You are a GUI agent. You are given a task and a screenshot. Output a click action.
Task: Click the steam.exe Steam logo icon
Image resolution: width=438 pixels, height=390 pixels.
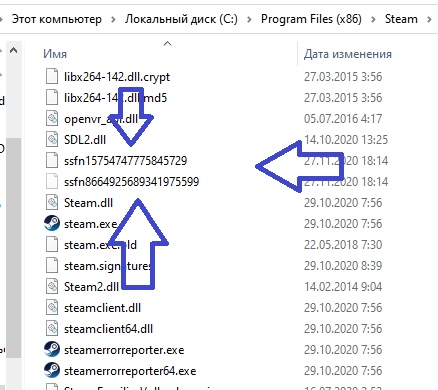click(52, 223)
